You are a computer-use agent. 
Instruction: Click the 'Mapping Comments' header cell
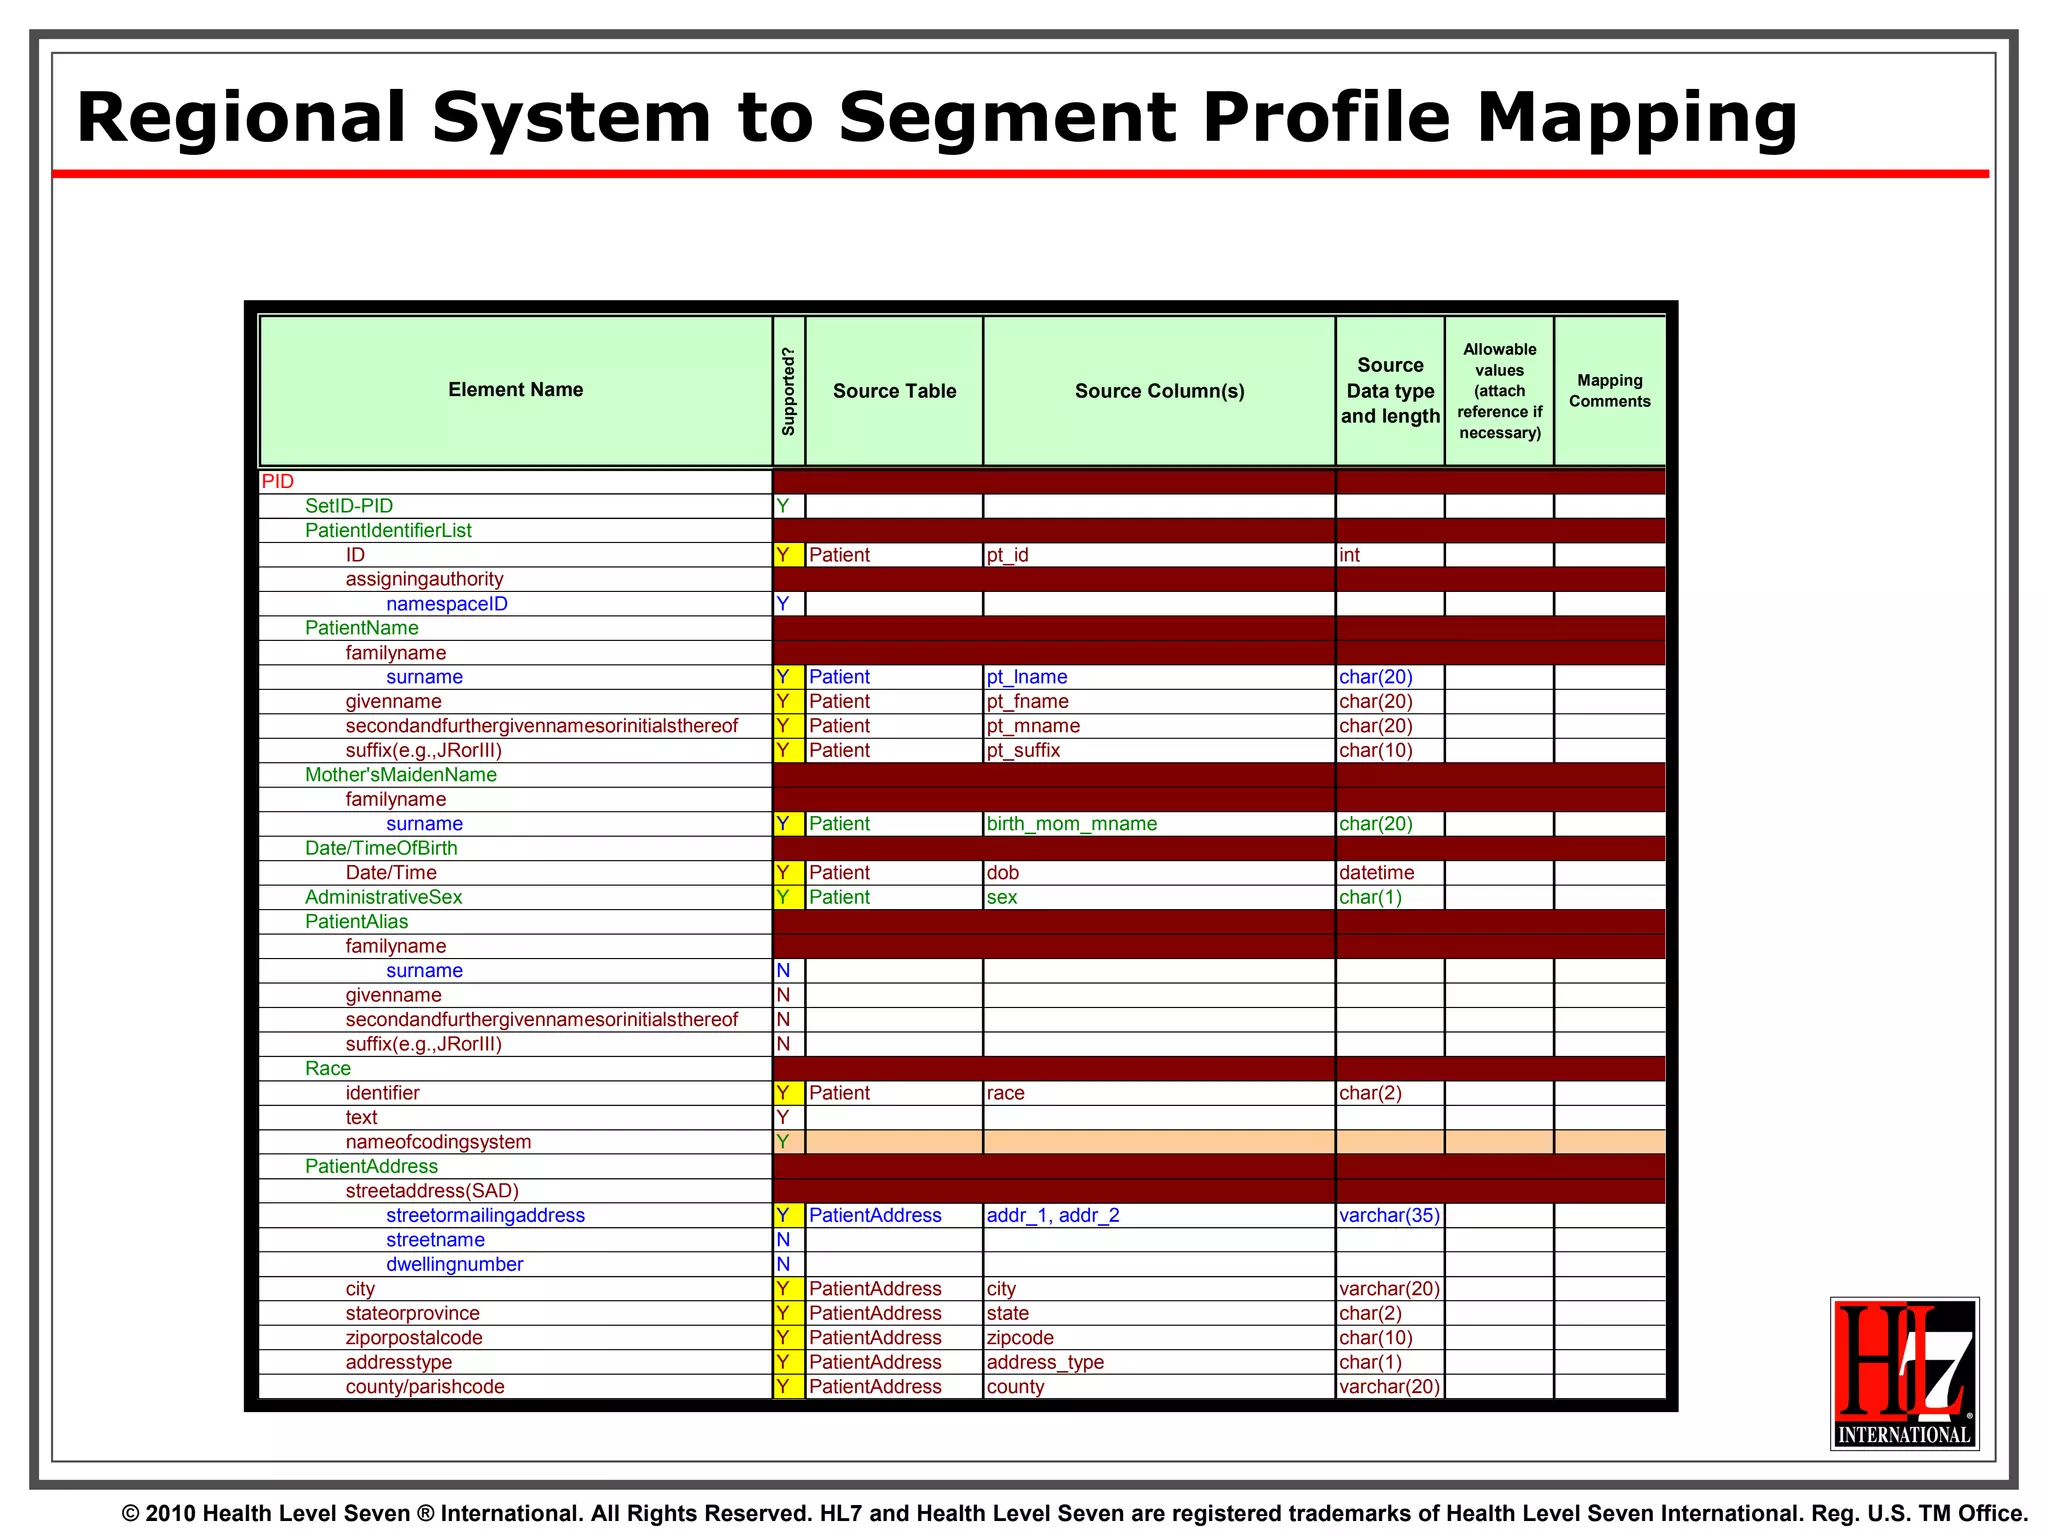1609,391
